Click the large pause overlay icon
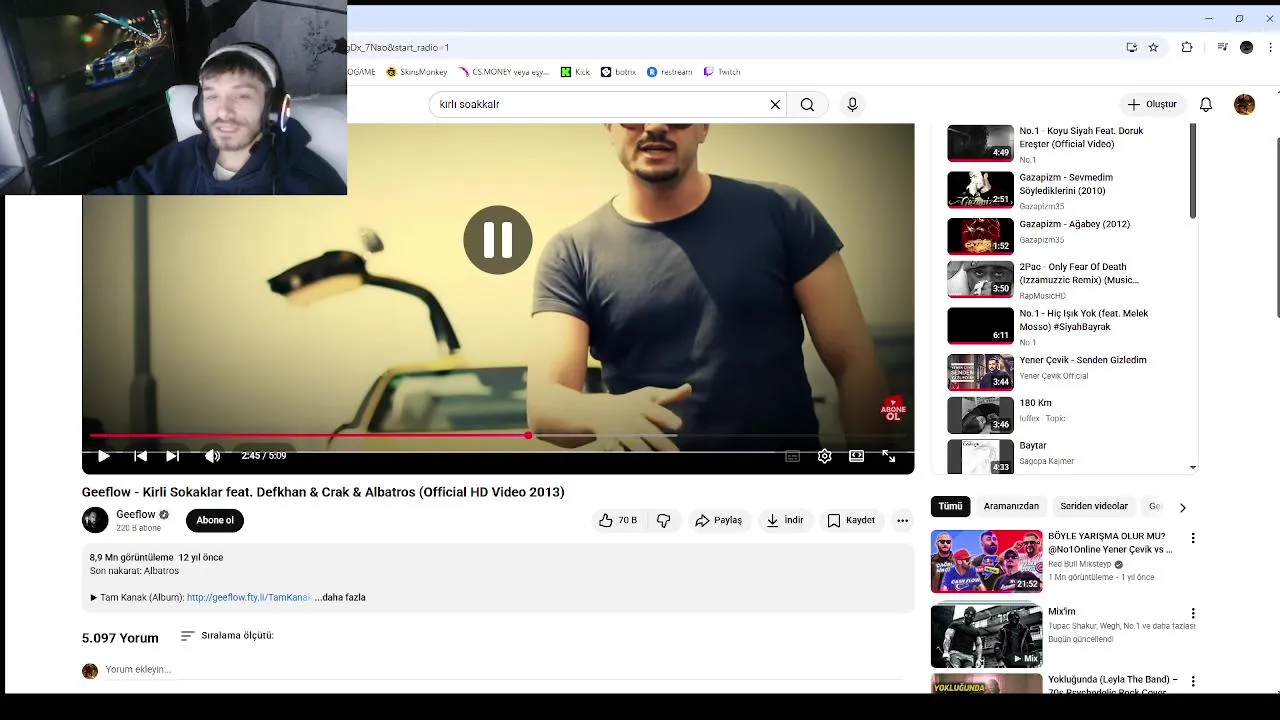The width and height of the screenshot is (1280, 720). point(498,240)
